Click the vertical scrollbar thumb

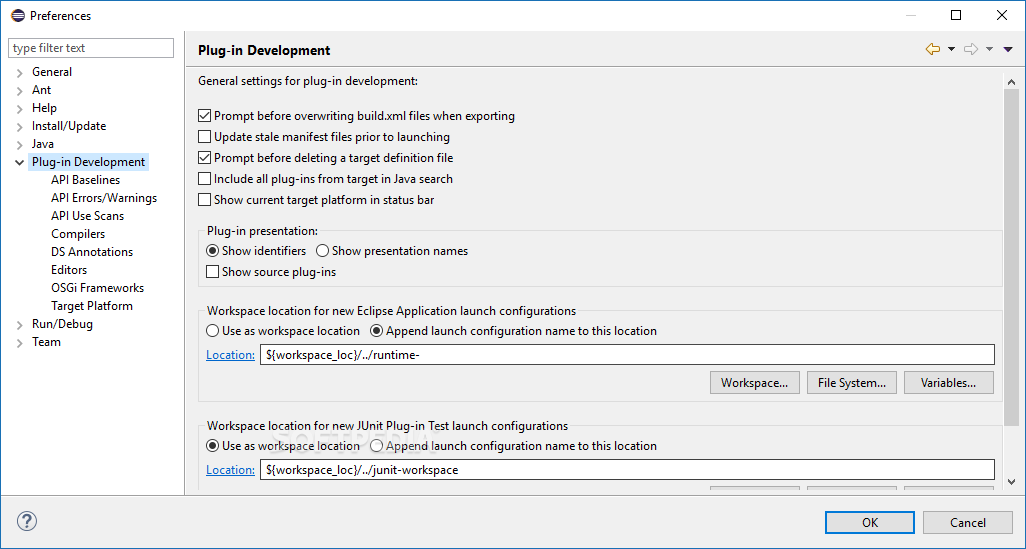coord(1012,257)
